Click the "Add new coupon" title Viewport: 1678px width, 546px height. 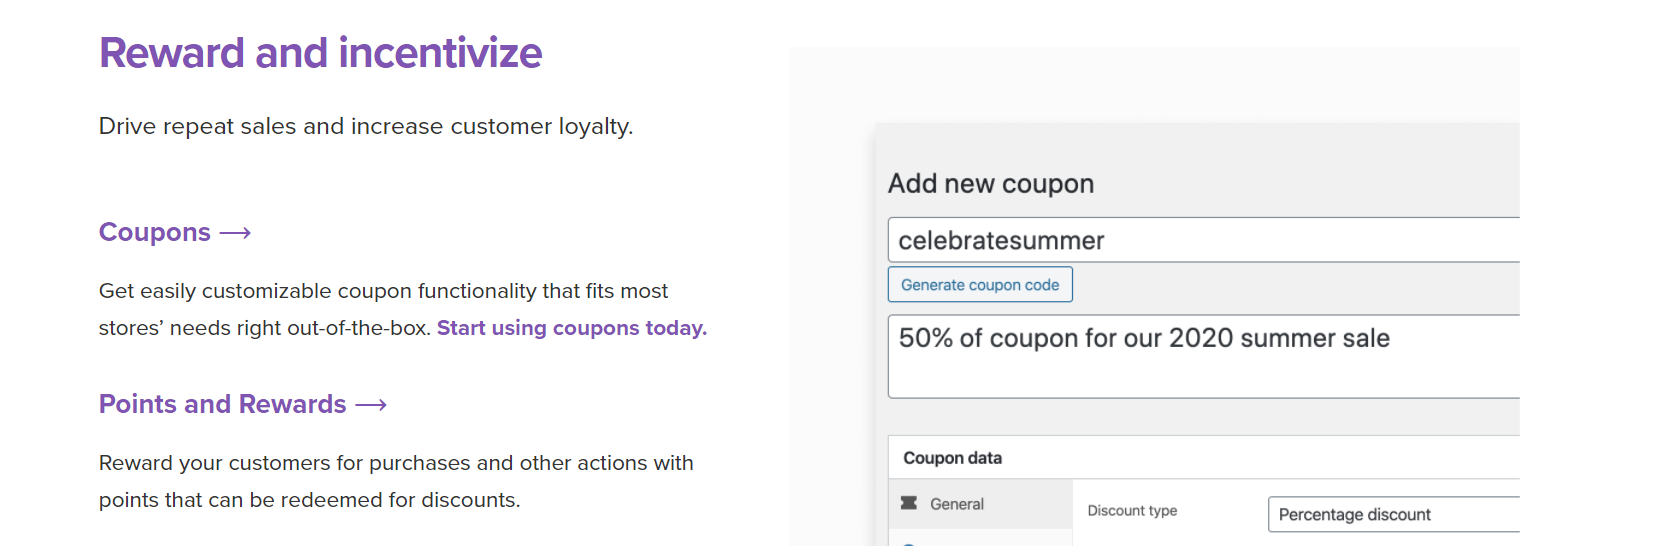click(x=991, y=184)
